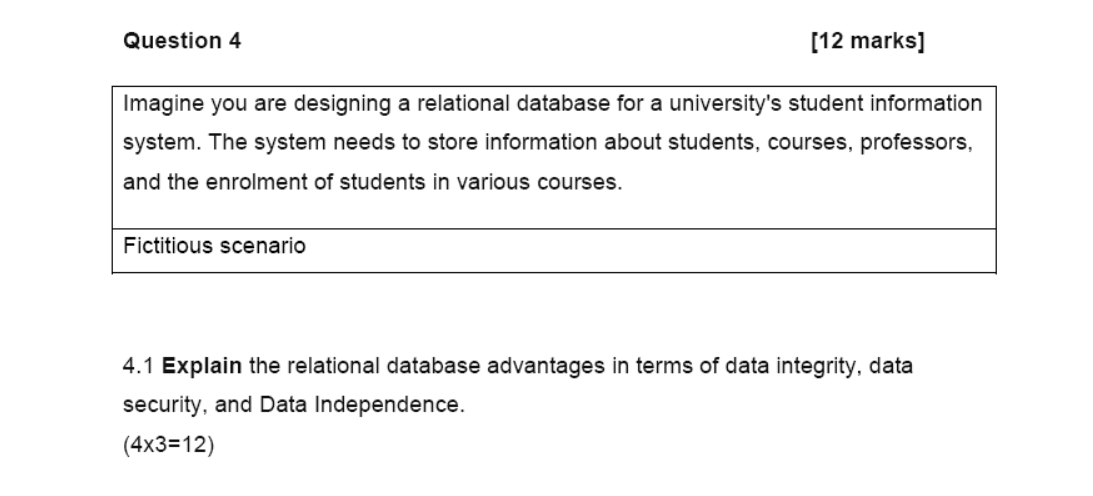Click the "[12 marks]" label
This screenshot has height=496, width=1093.
point(868,41)
